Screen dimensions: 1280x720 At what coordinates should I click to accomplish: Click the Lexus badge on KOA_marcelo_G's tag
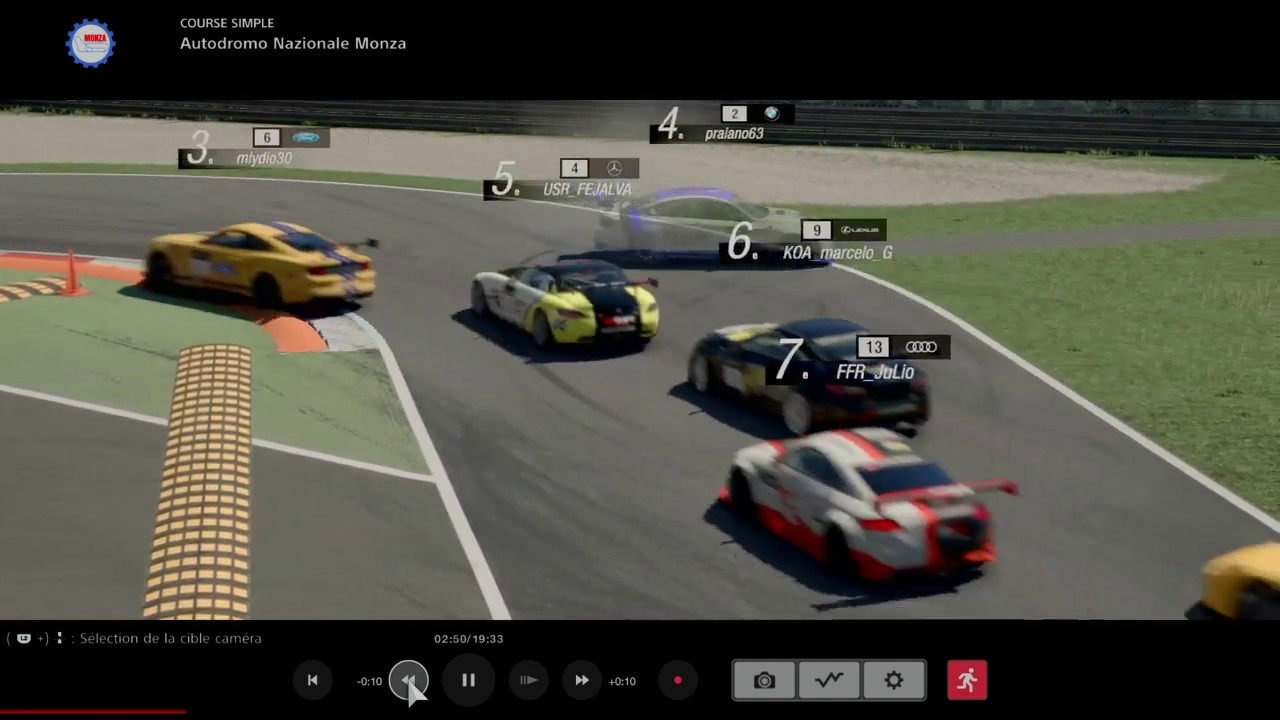(860, 230)
